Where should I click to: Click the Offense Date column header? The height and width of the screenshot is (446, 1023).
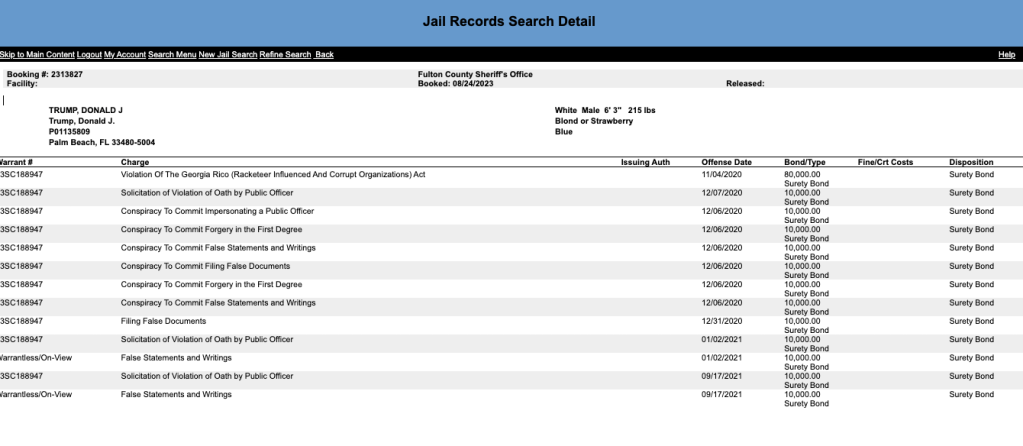pyautogui.click(x=727, y=161)
